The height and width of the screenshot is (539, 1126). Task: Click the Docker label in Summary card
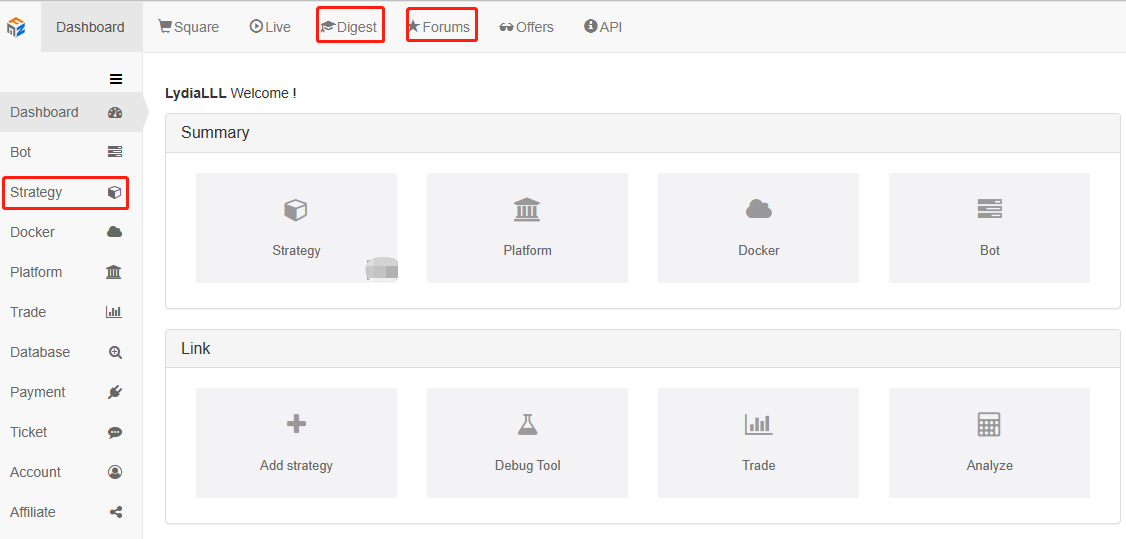pos(759,250)
